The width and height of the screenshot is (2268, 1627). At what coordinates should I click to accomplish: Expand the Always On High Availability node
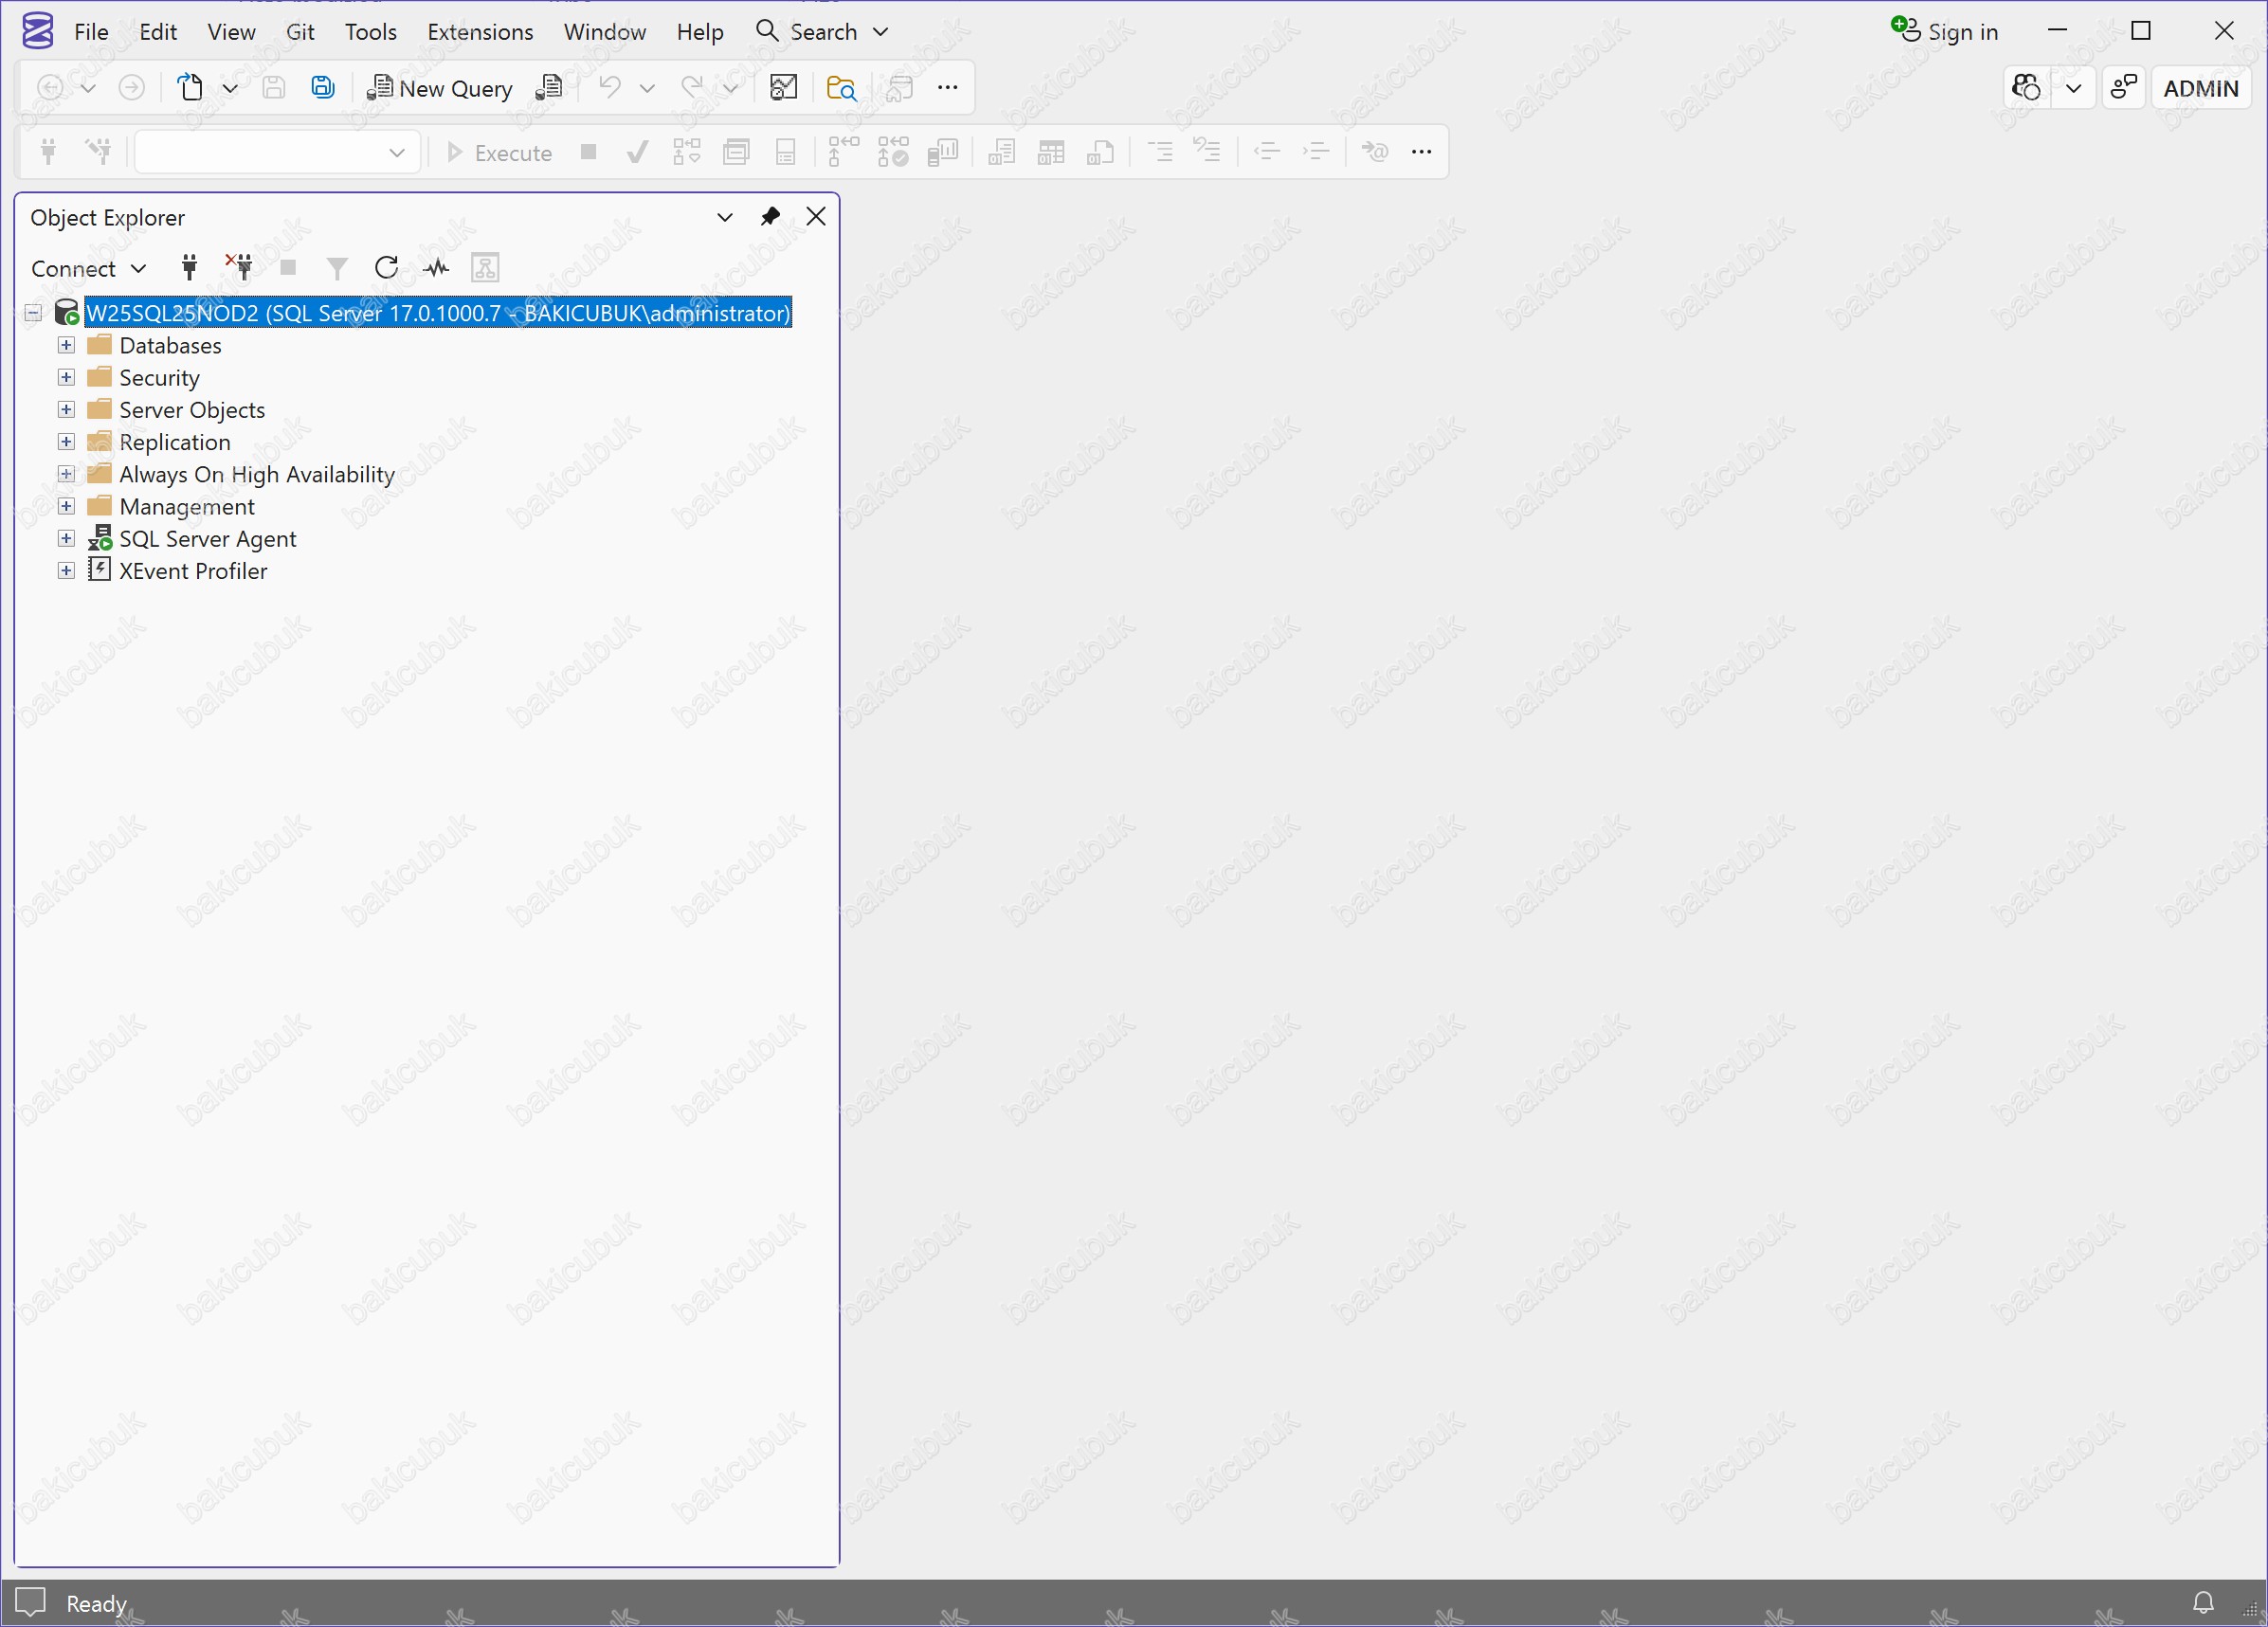pyautogui.click(x=66, y=474)
